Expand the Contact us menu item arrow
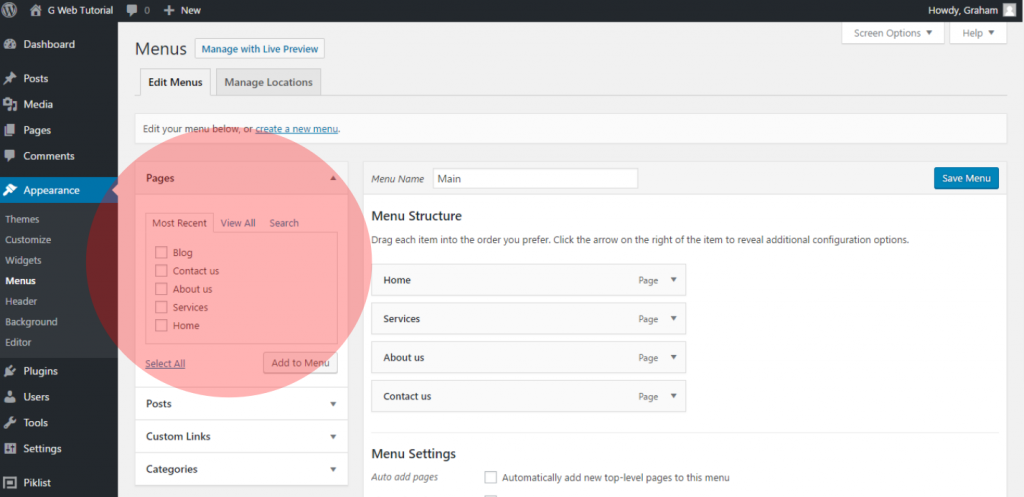Screen dimensions: 1024x497 [674, 396]
